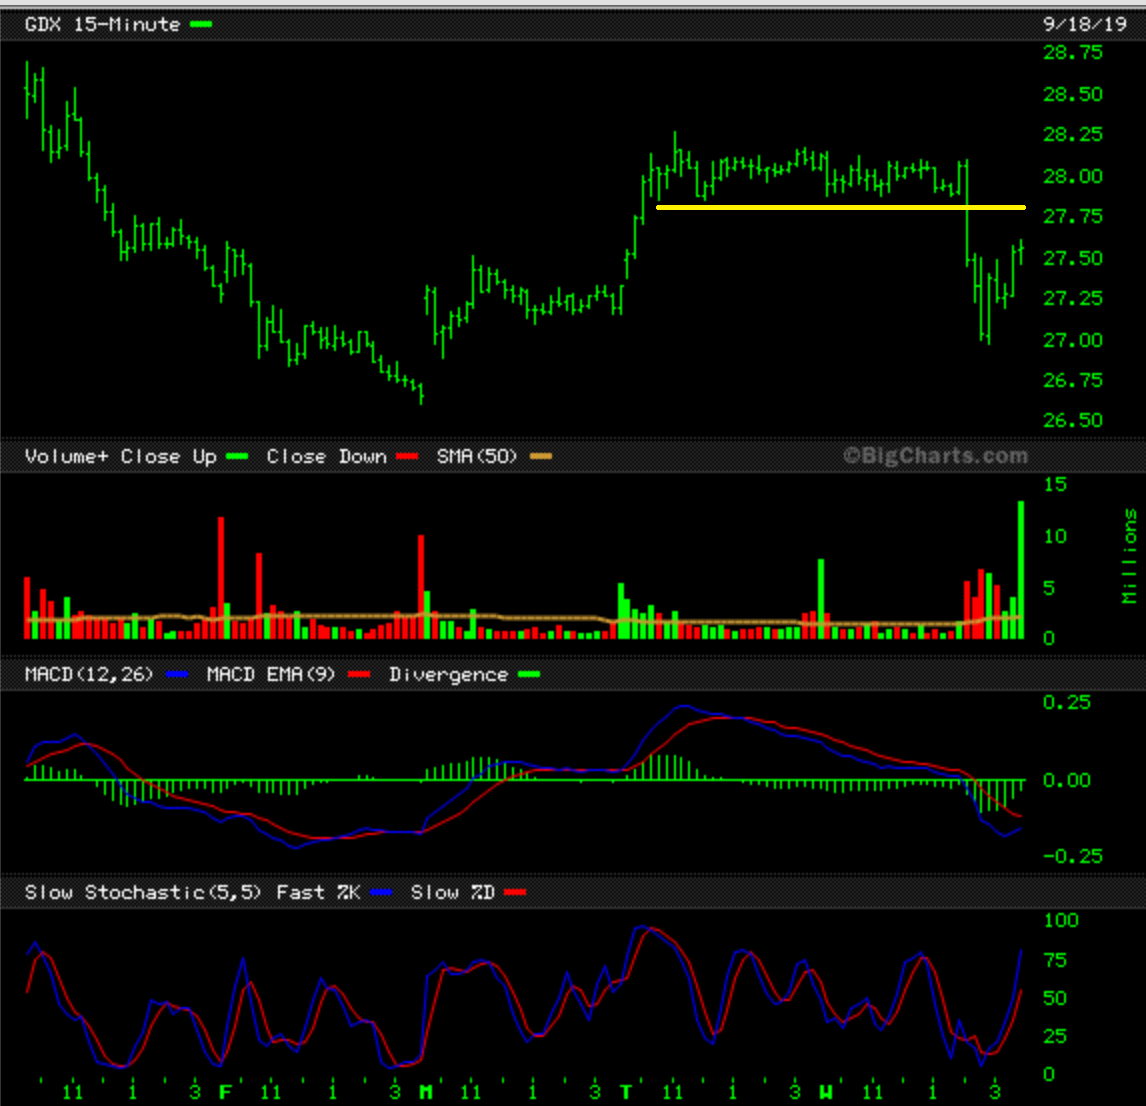This screenshot has height=1106, width=1146.
Task: Select the yellow horizontal support line
Action: pyautogui.click(x=840, y=207)
